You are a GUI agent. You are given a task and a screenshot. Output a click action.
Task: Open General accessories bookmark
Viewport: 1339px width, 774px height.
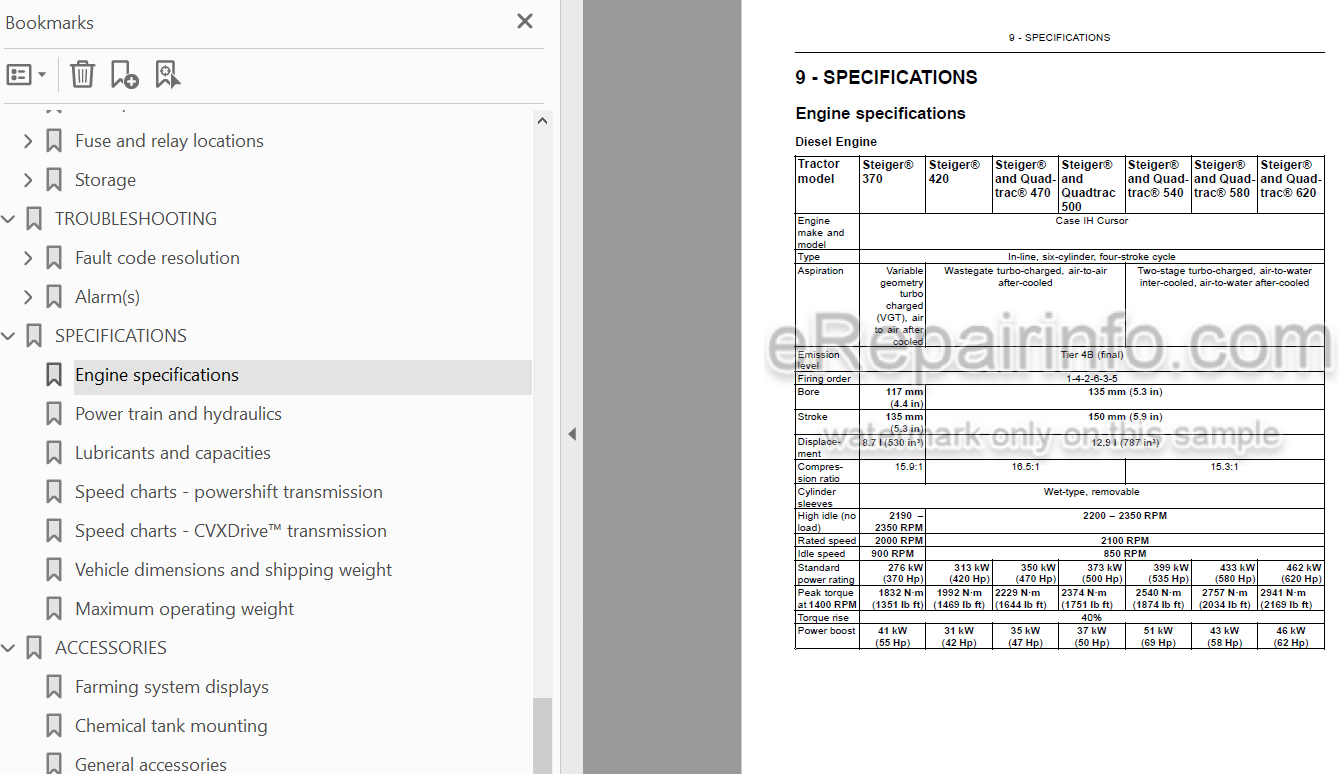151,765
